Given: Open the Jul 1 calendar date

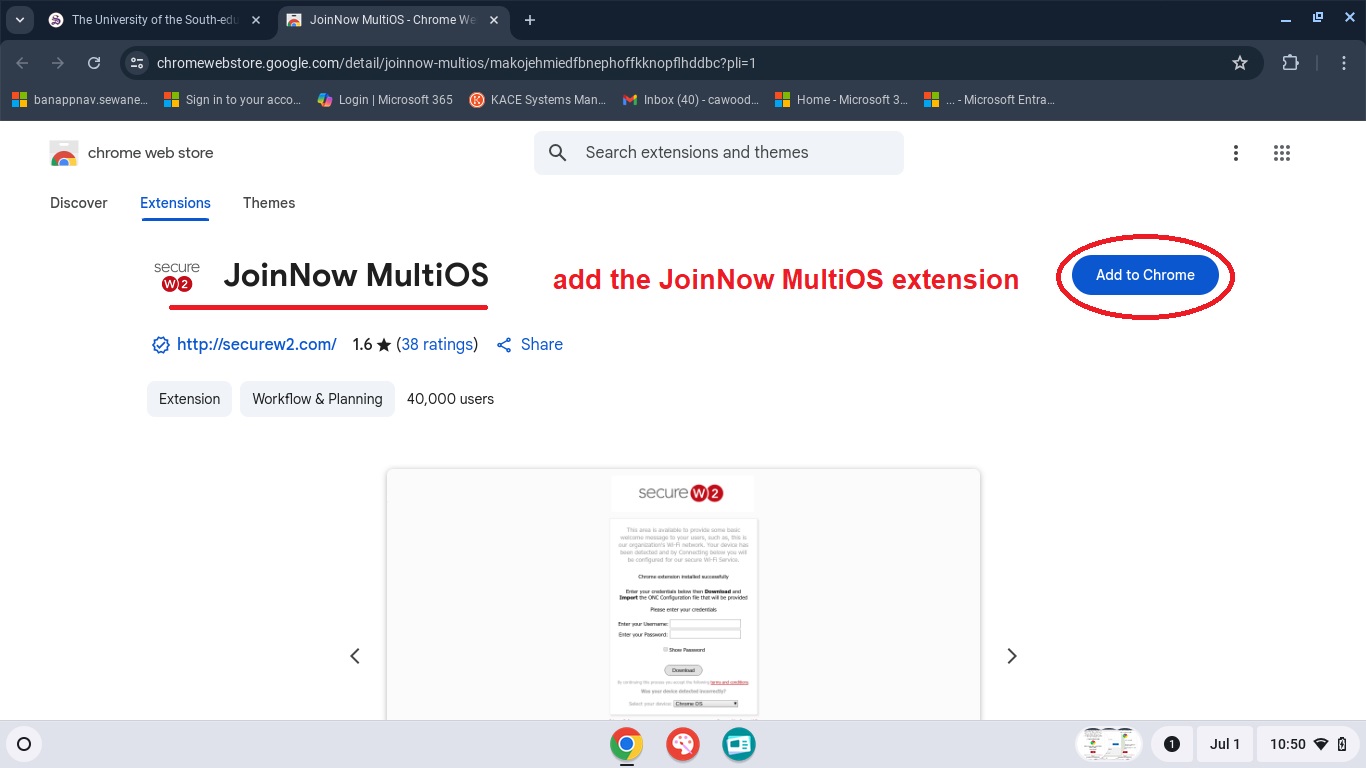Looking at the screenshot, I should coord(1225,744).
